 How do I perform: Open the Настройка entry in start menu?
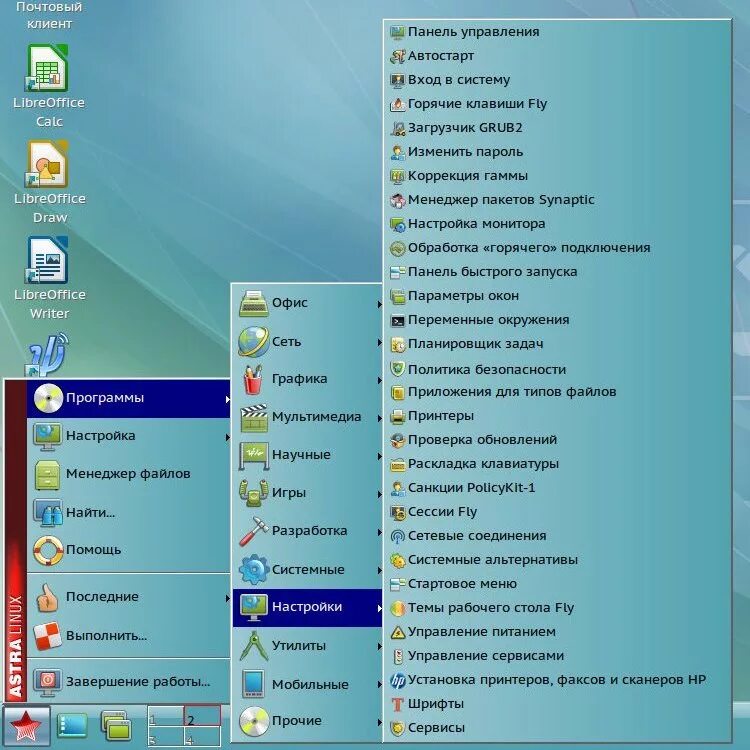coord(129,436)
